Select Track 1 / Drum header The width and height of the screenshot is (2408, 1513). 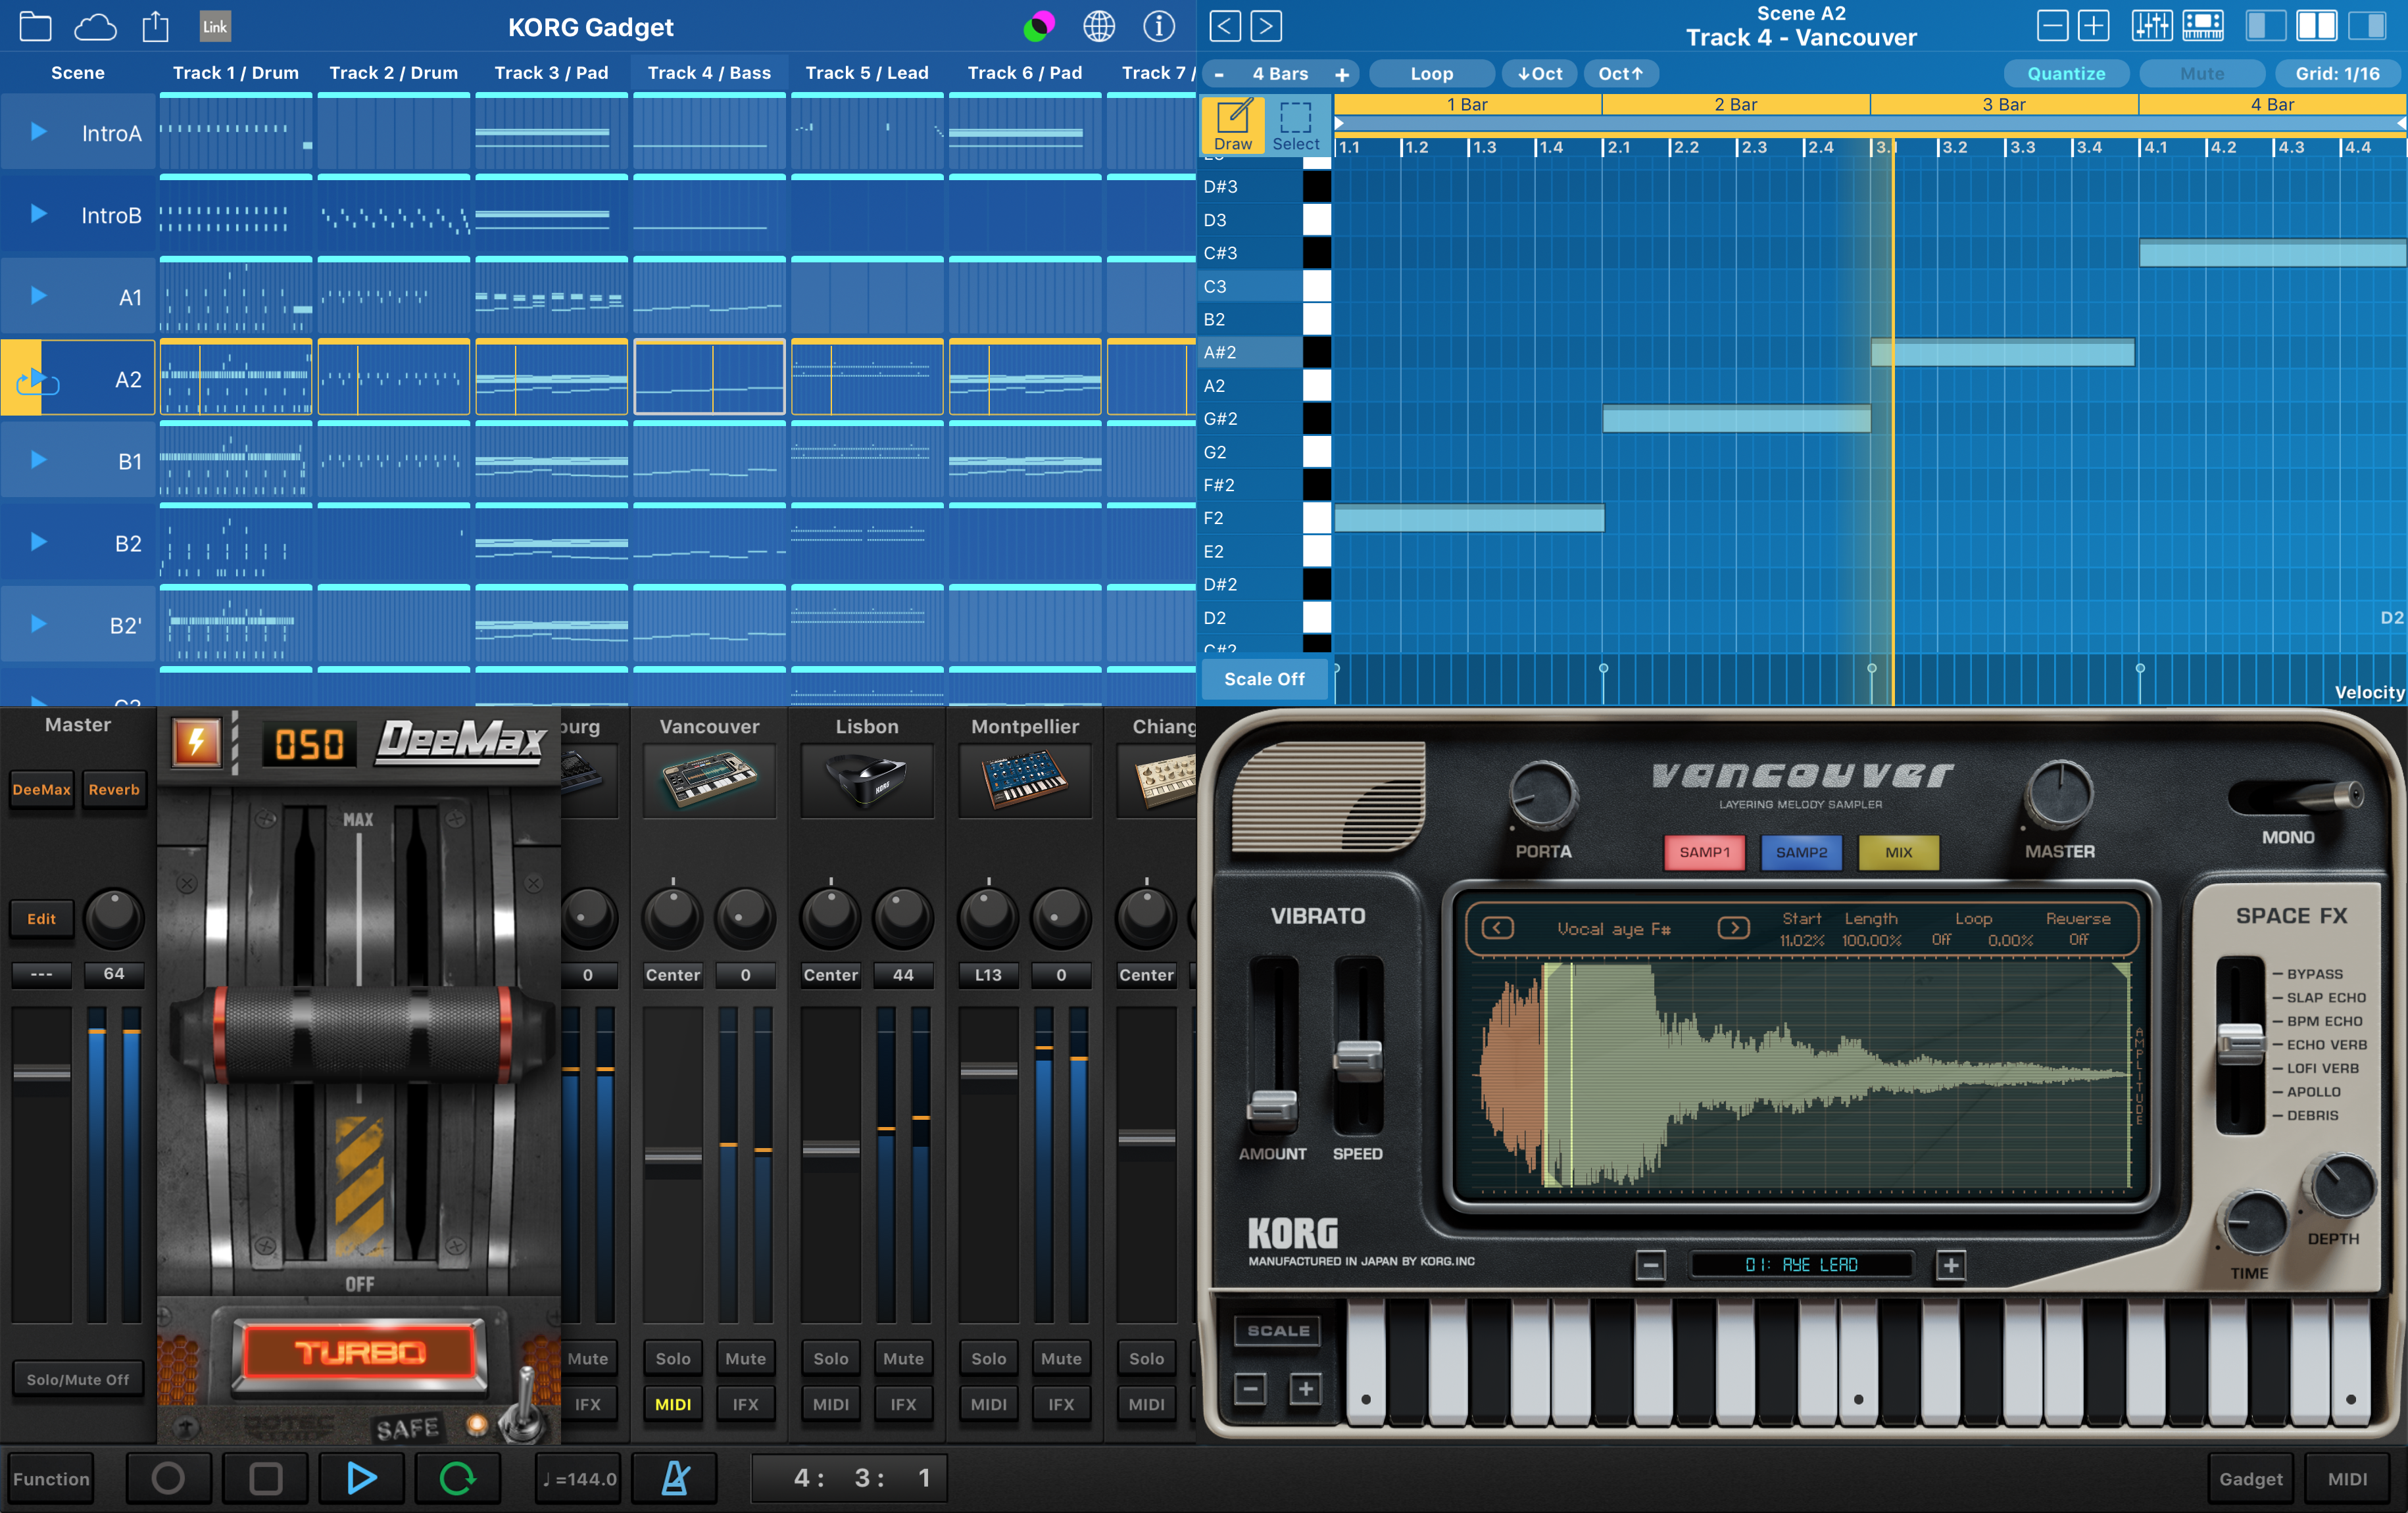[236, 73]
